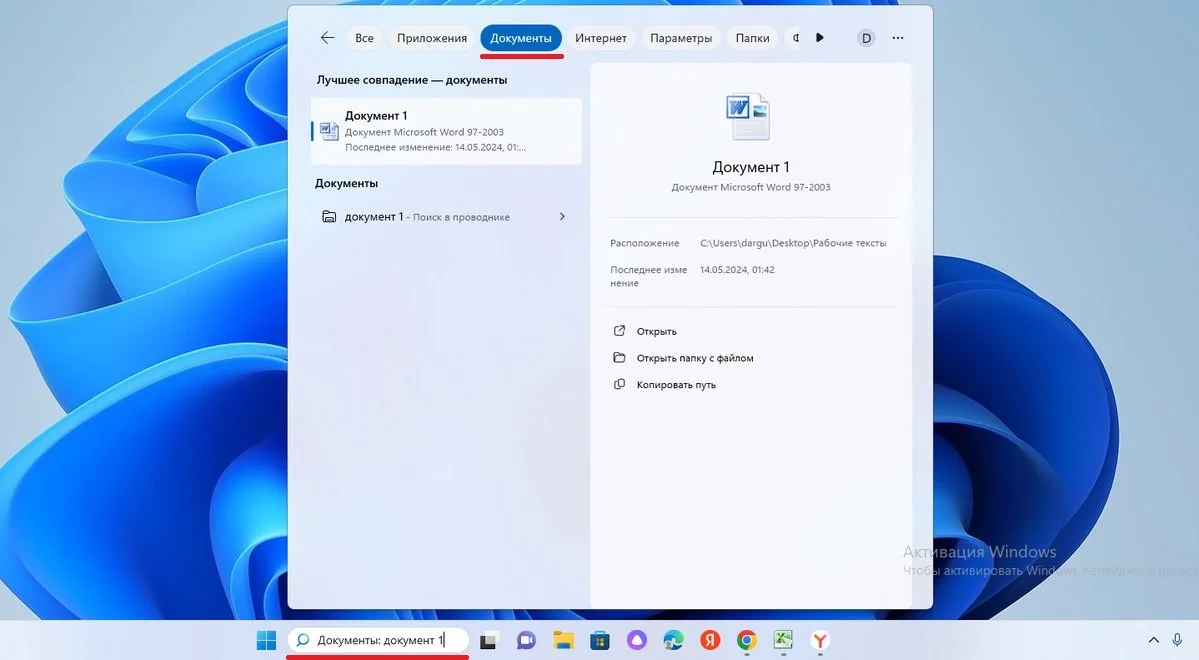Open the D user account avatar
Screen dimensions: 1199x660
[x=866, y=37]
